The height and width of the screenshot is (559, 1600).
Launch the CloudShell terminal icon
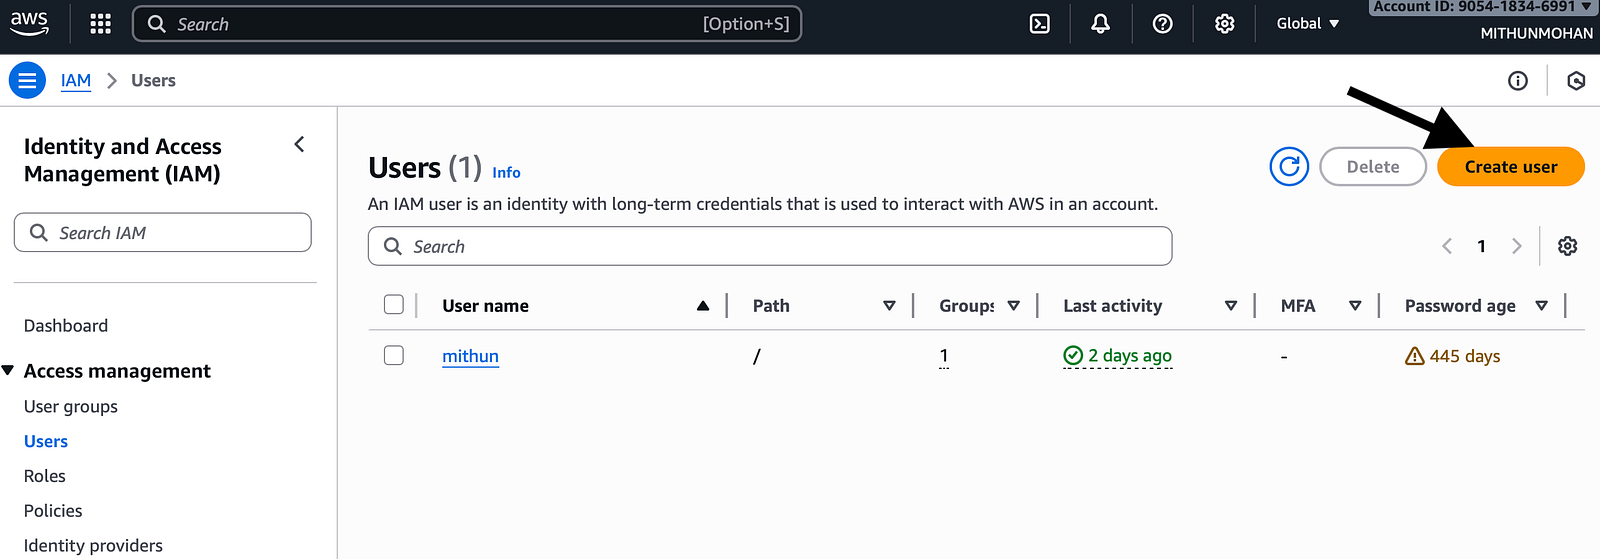(x=1040, y=24)
